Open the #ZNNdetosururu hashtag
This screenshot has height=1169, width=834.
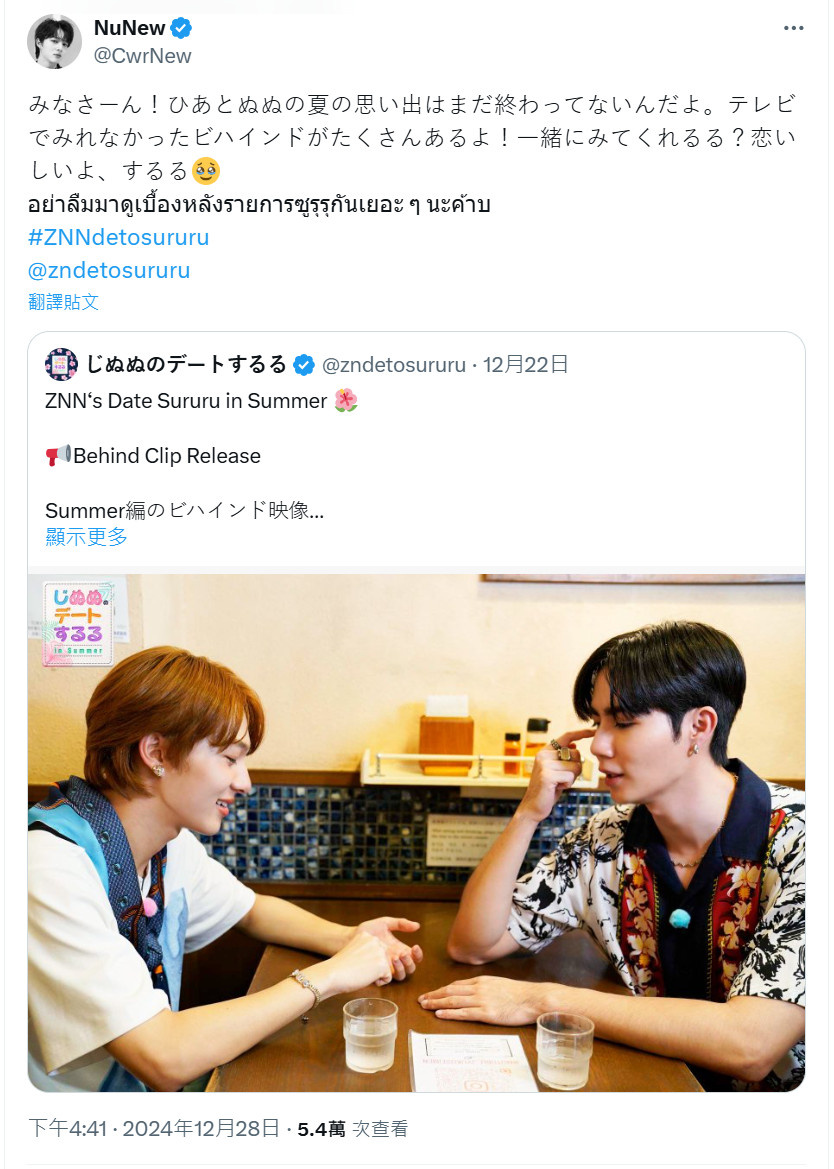click(119, 237)
